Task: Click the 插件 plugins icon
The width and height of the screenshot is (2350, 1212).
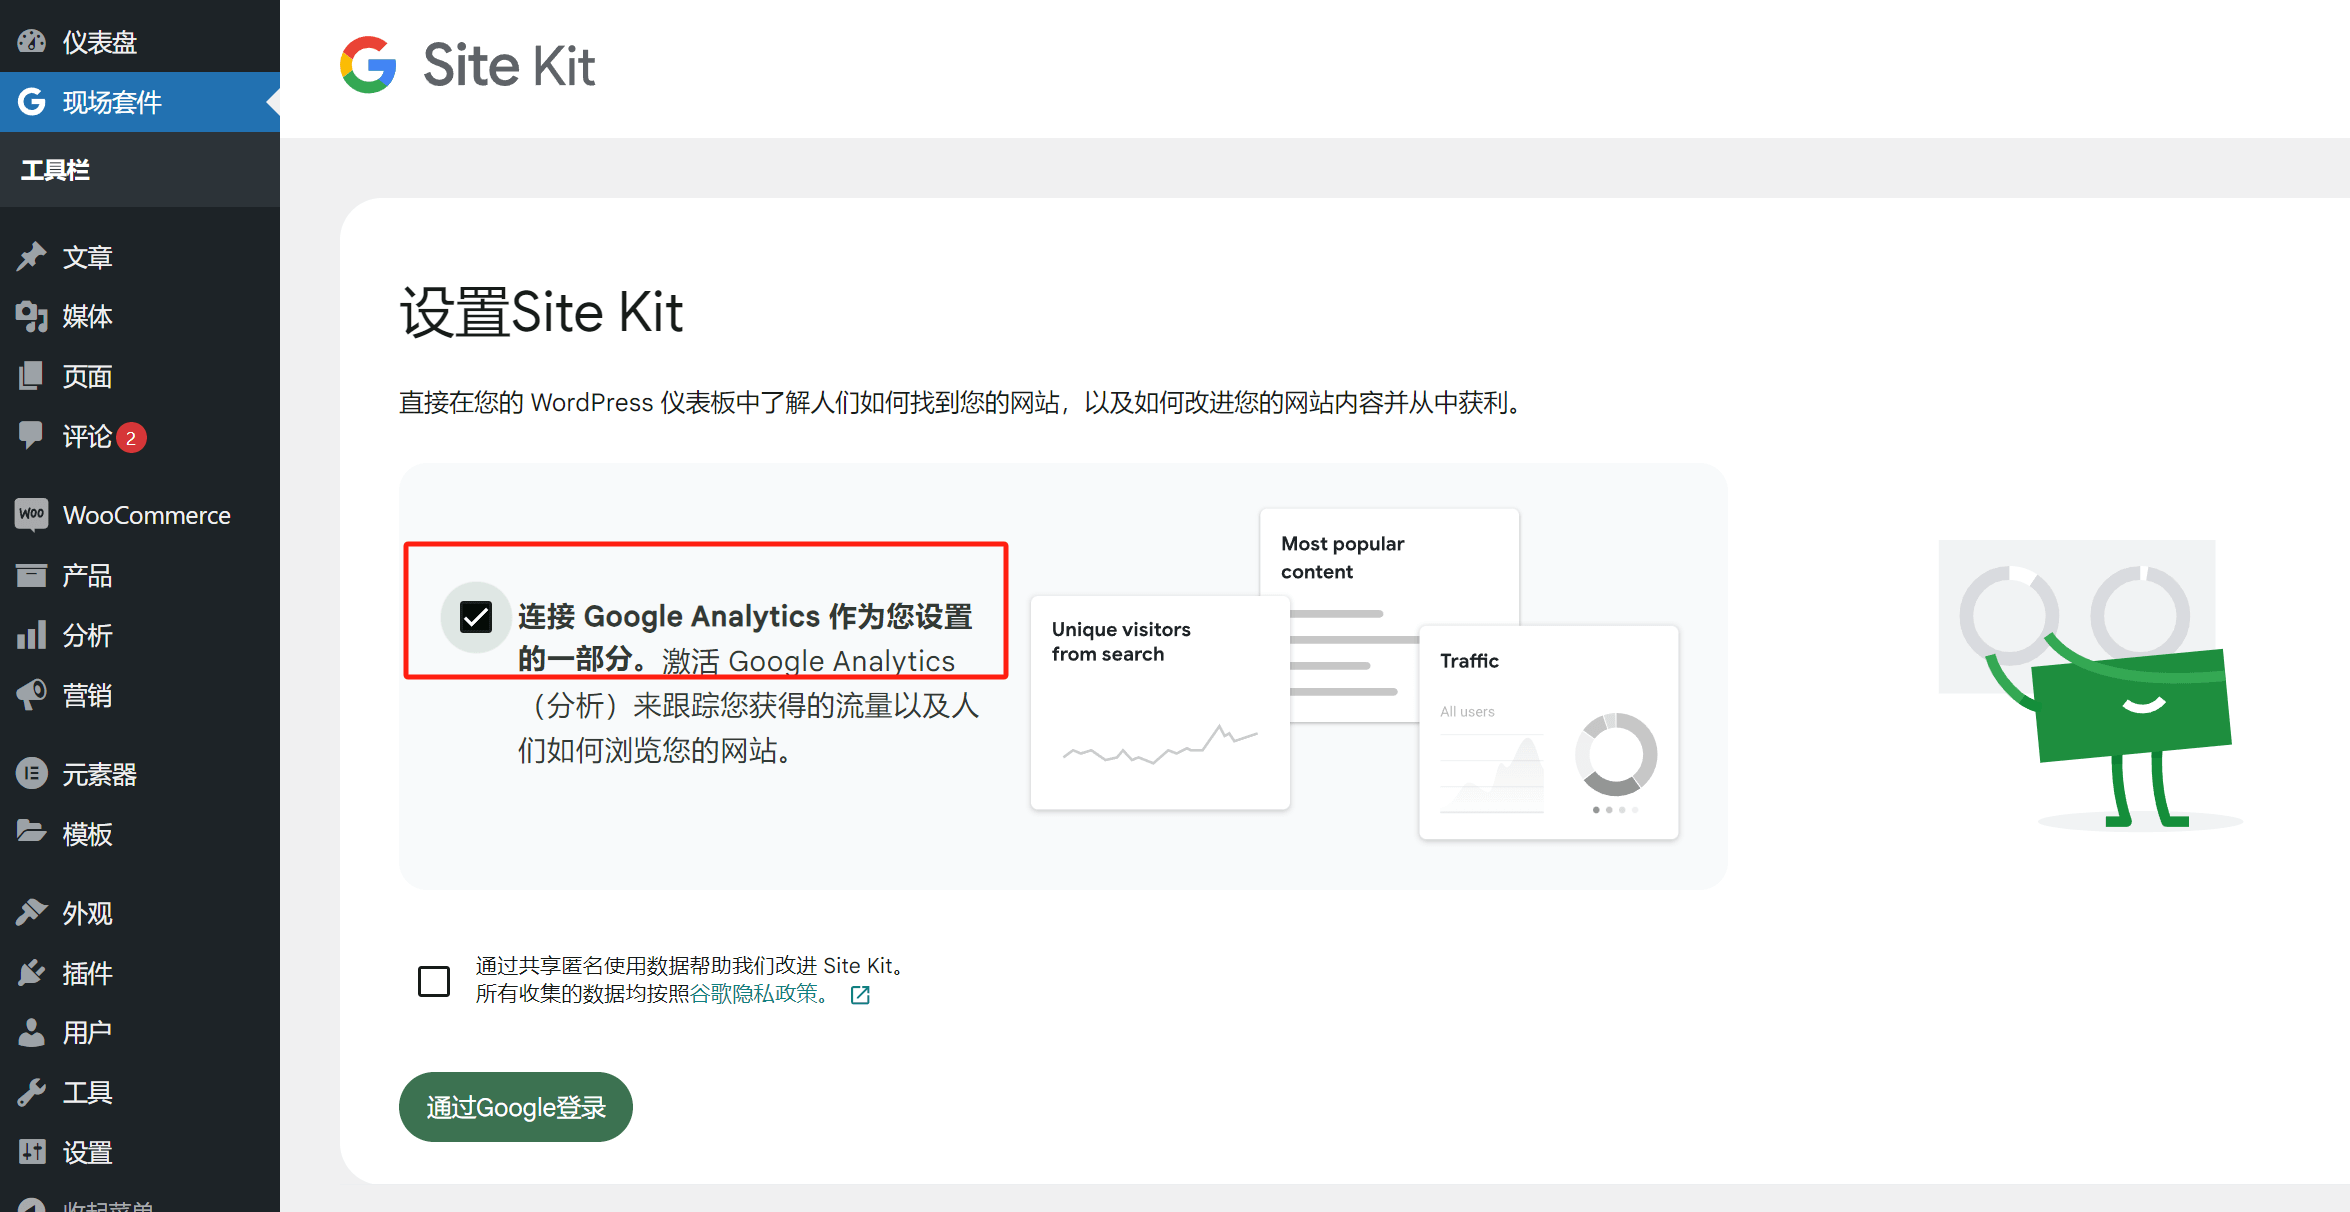Action: click(33, 972)
